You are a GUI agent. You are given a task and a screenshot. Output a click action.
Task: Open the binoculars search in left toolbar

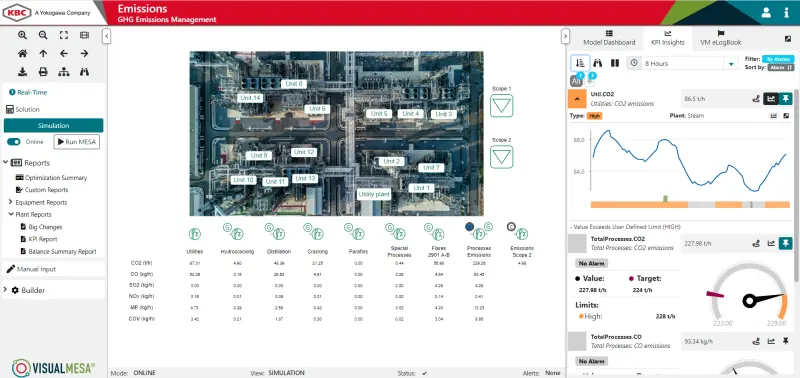click(84, 72)
